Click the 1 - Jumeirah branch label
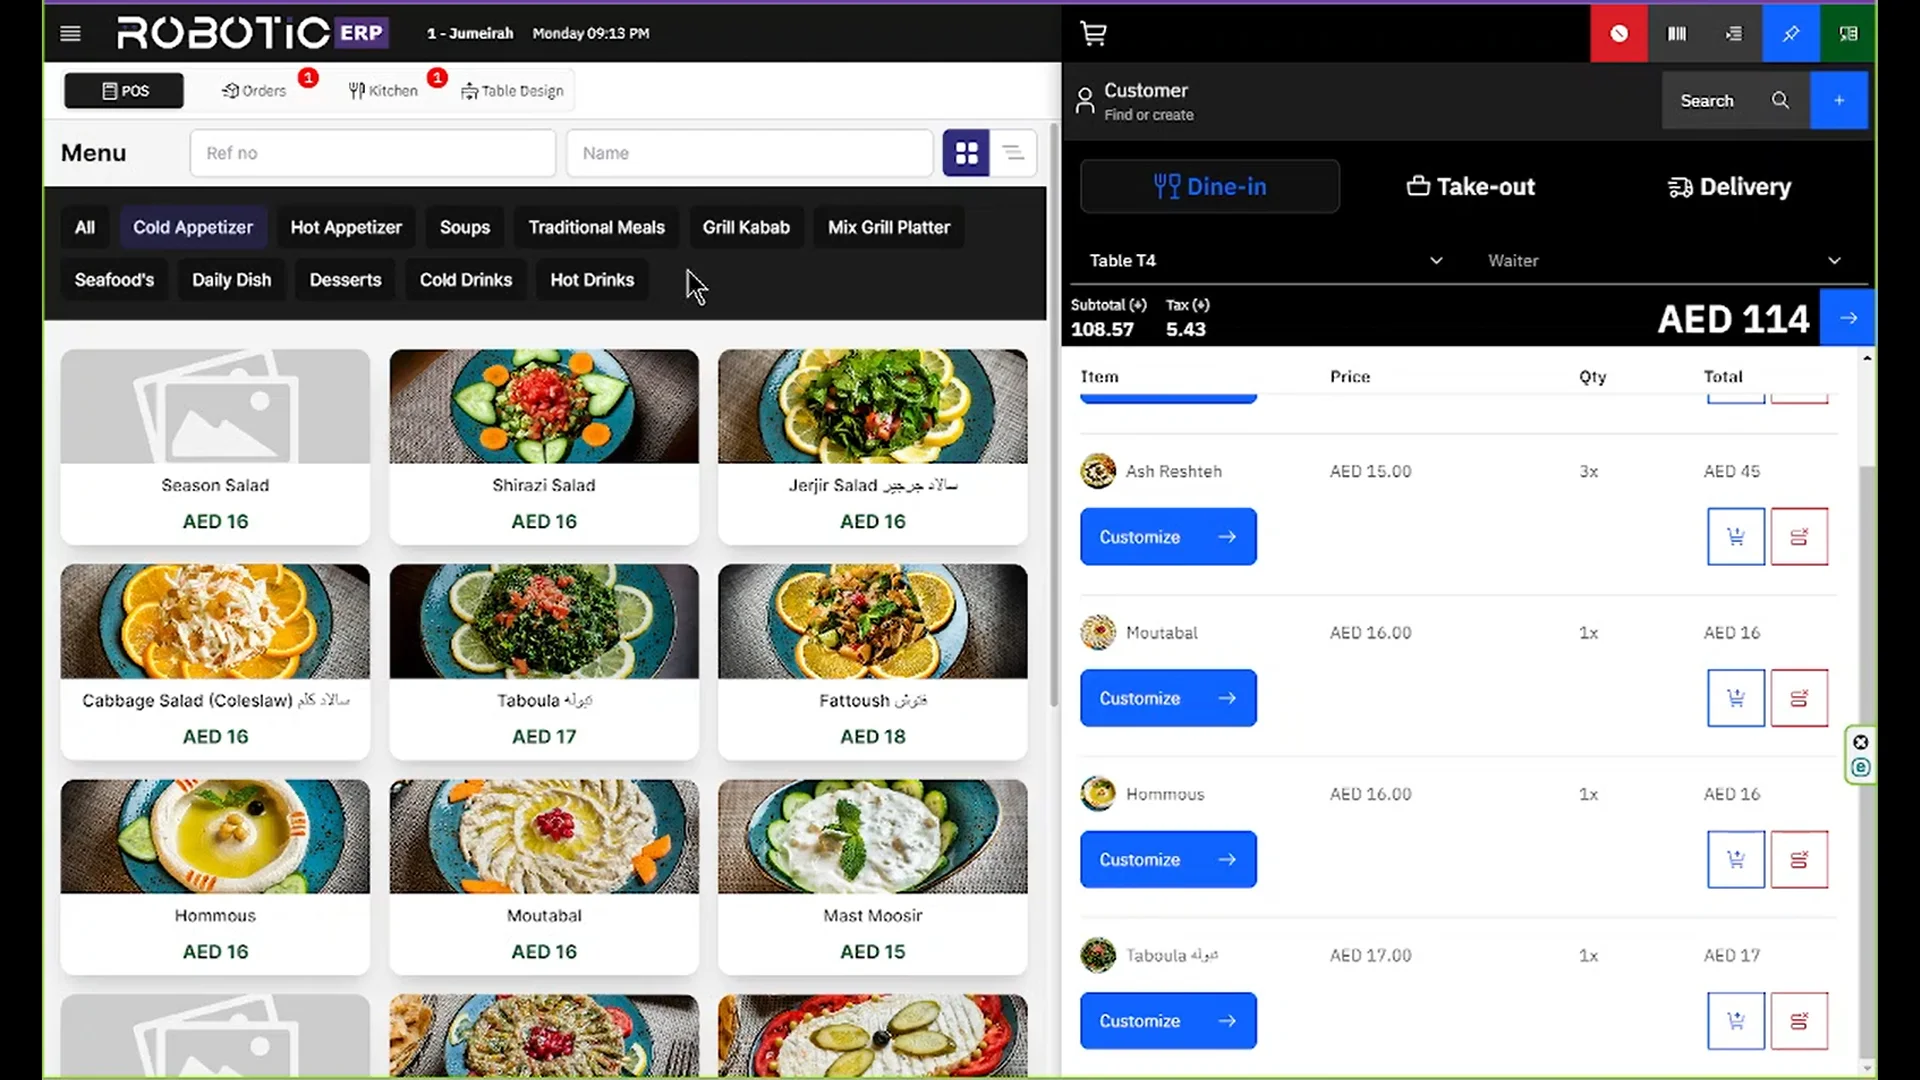This screenshot has height=1080, width=1920. pos(470,33)
